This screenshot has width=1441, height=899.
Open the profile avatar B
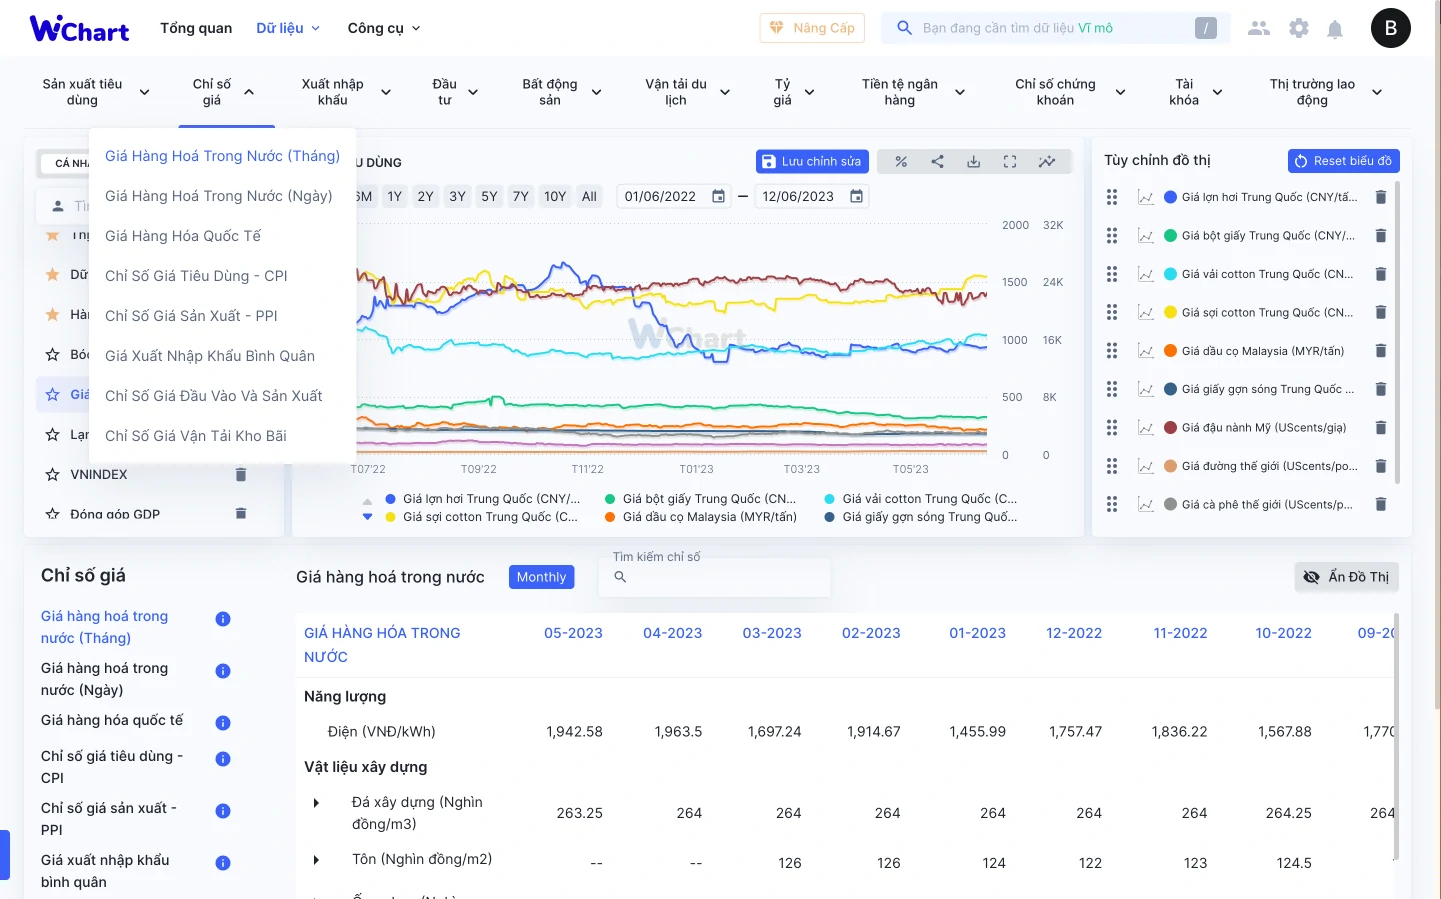click(x=1390, y=28)
